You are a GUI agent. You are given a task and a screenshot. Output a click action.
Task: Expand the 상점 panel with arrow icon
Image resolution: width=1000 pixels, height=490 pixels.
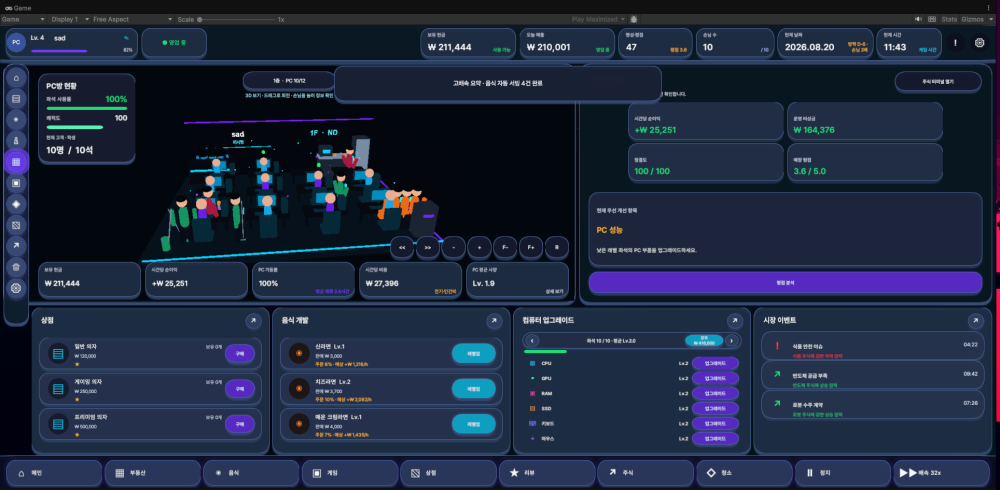[253, 321]
